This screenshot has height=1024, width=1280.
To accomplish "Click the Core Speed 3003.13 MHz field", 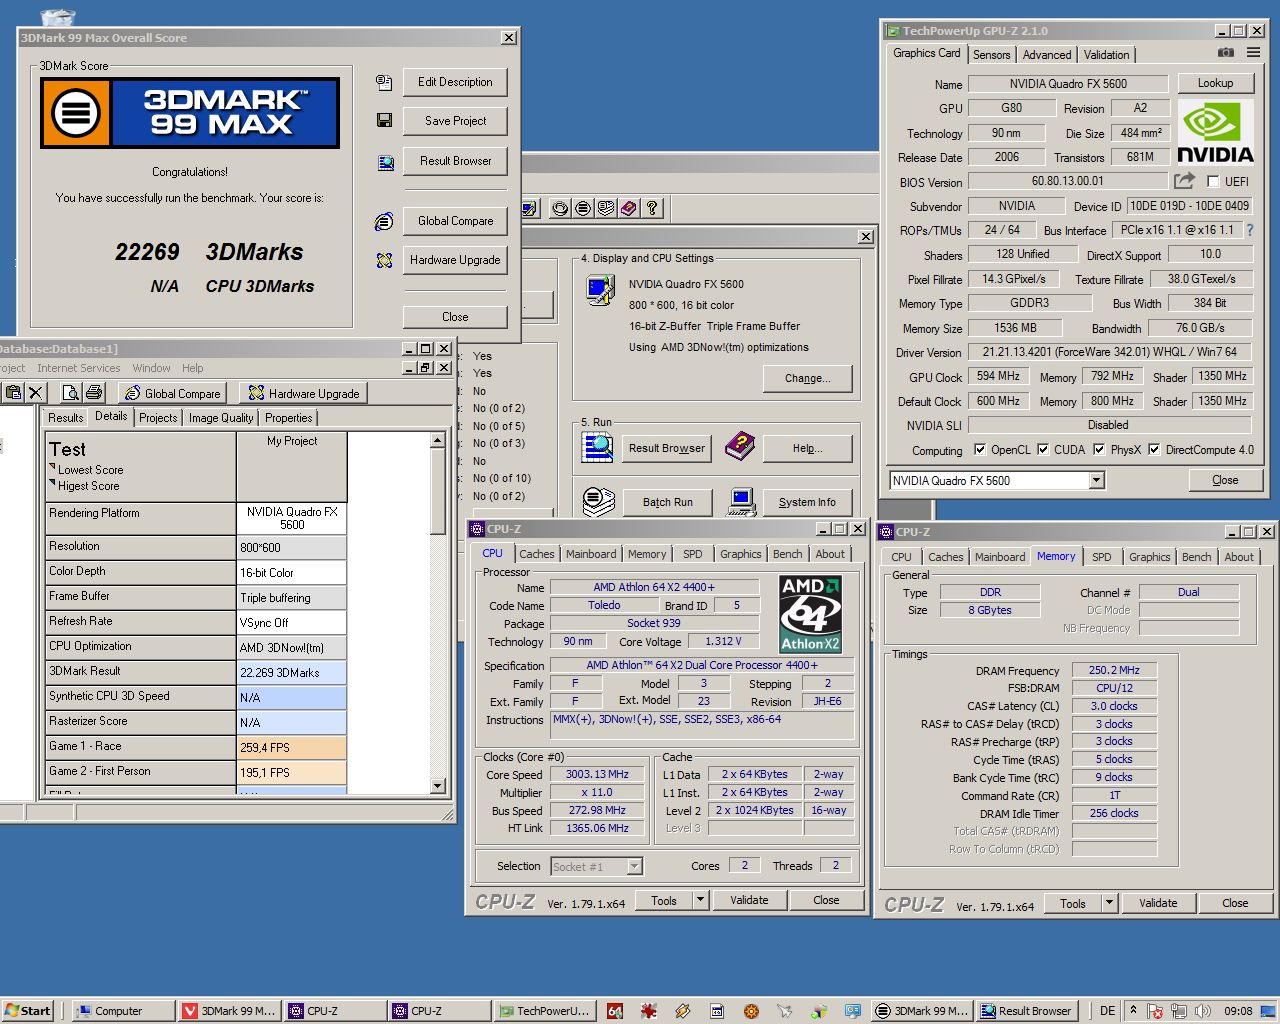I will coord(597,774).
